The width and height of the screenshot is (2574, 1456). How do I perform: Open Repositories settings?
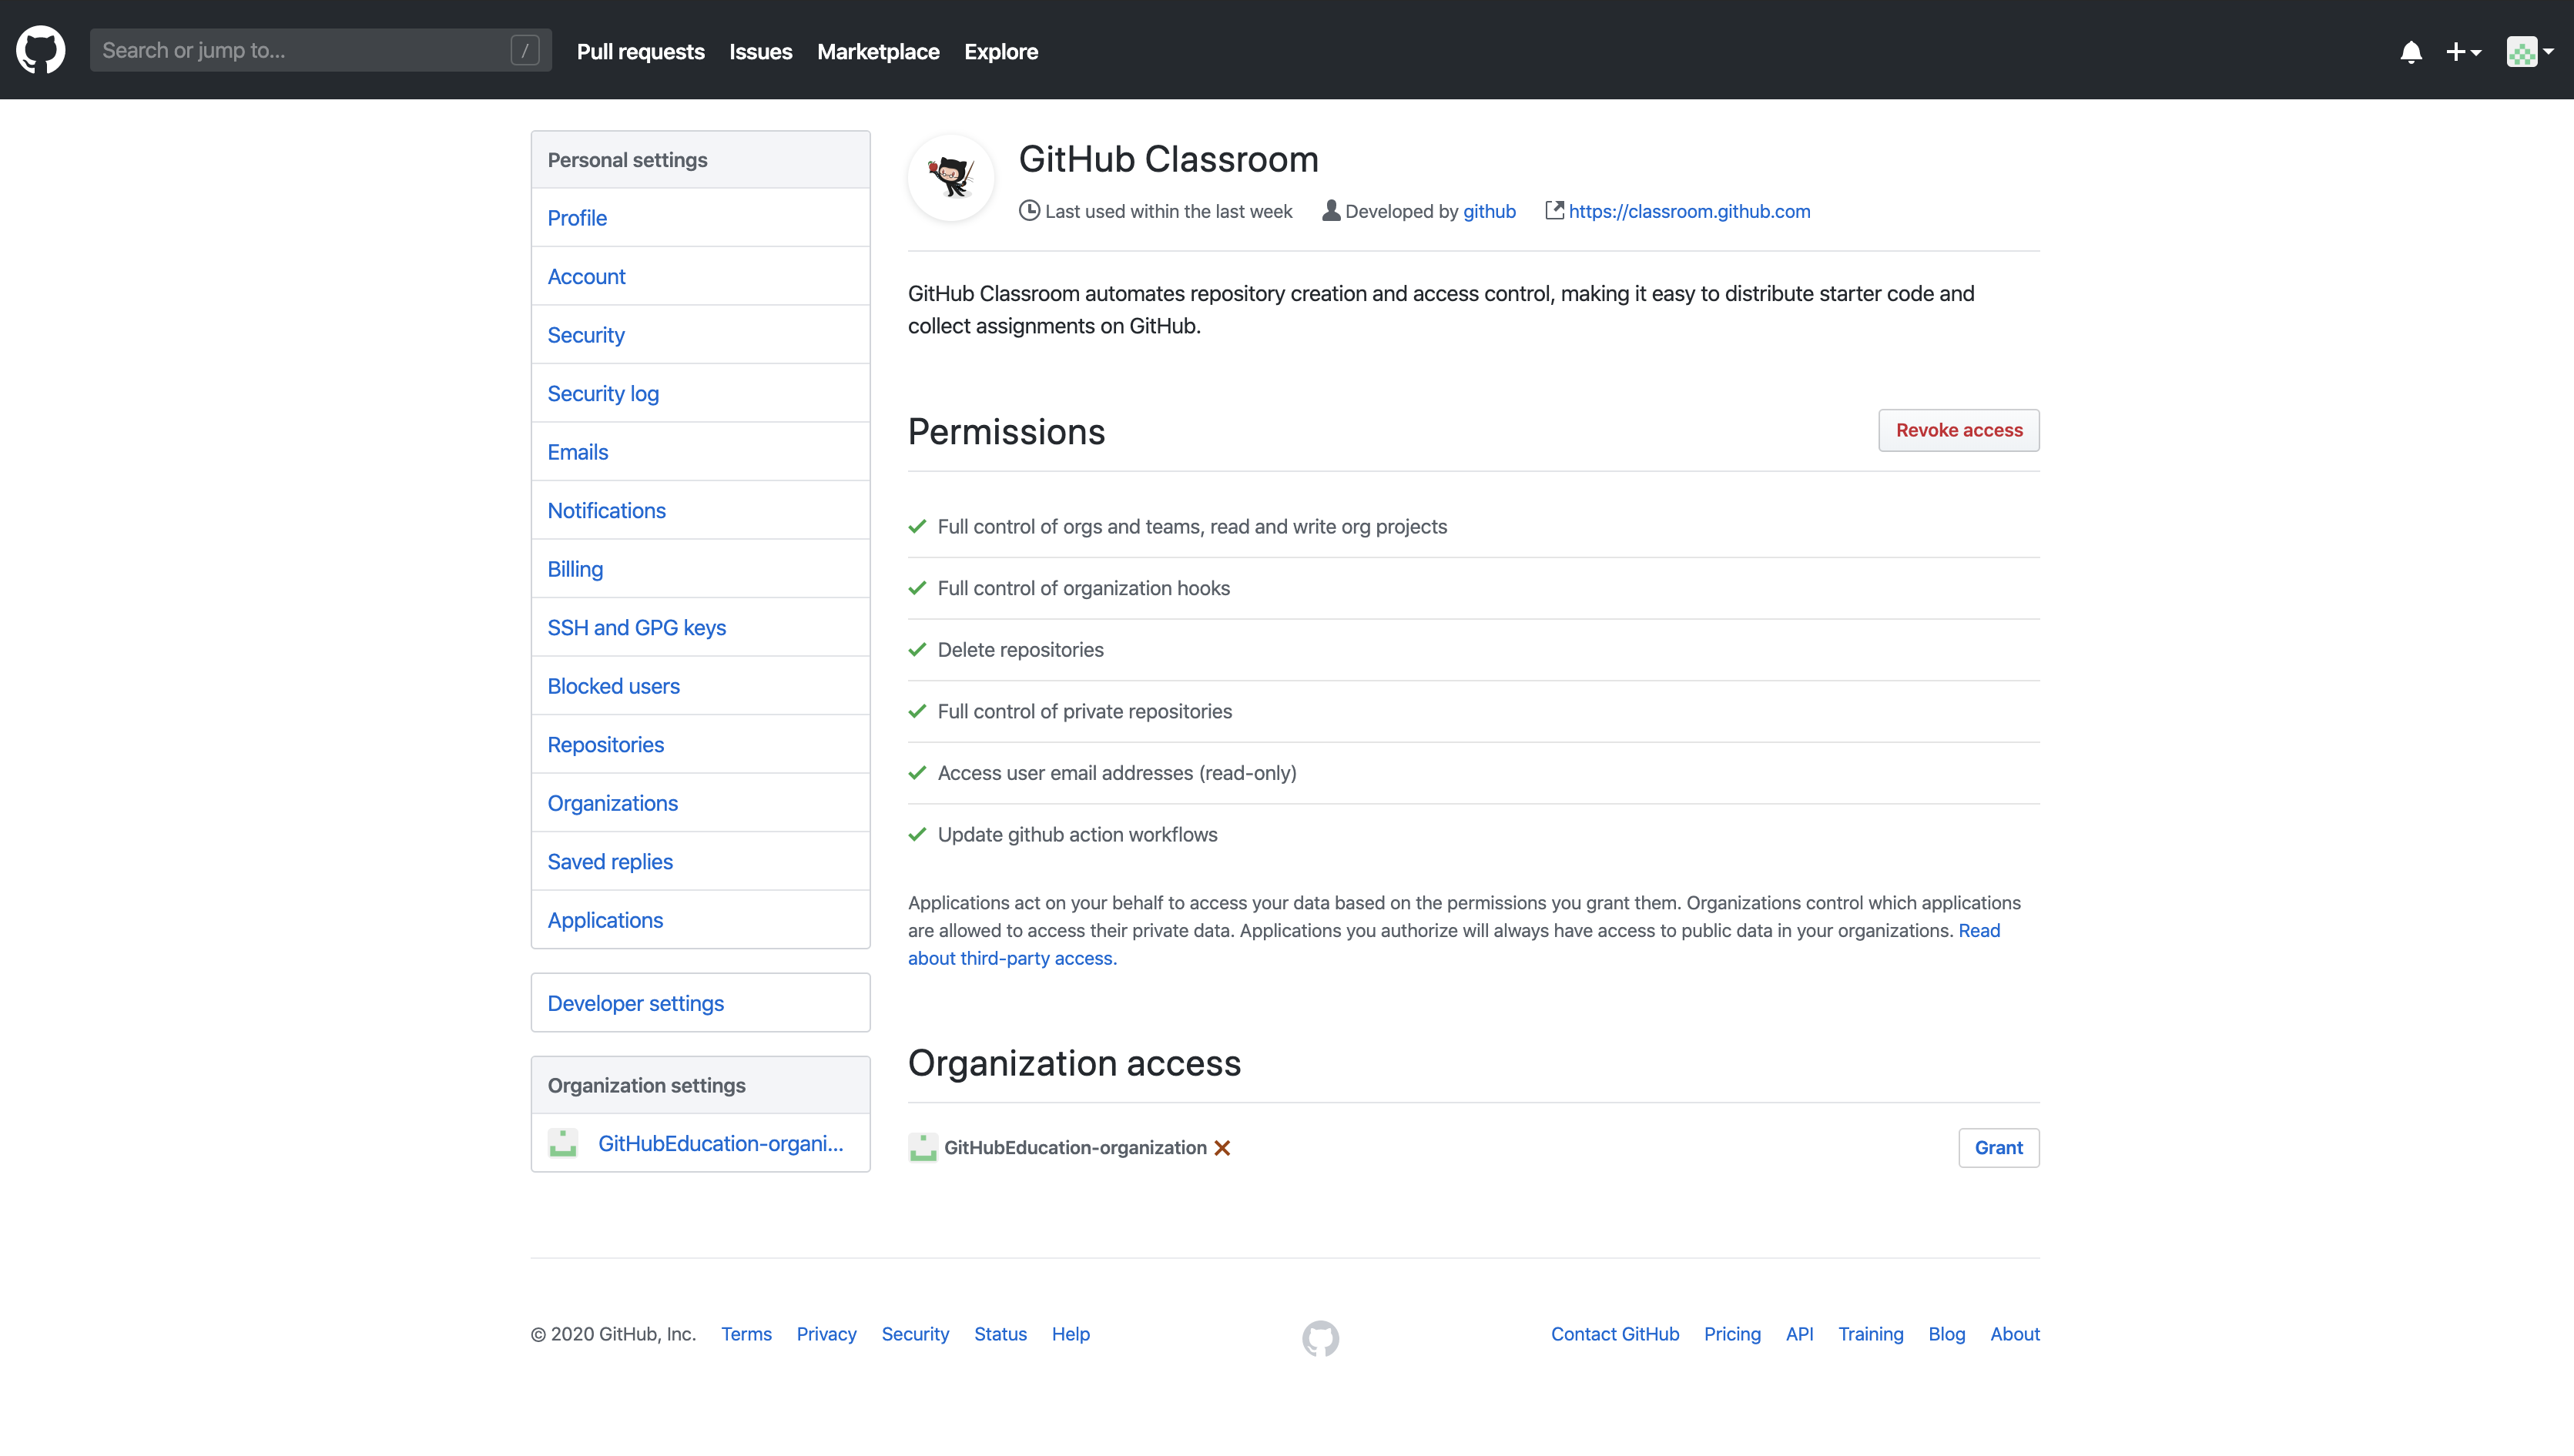[x=701, y=744]
